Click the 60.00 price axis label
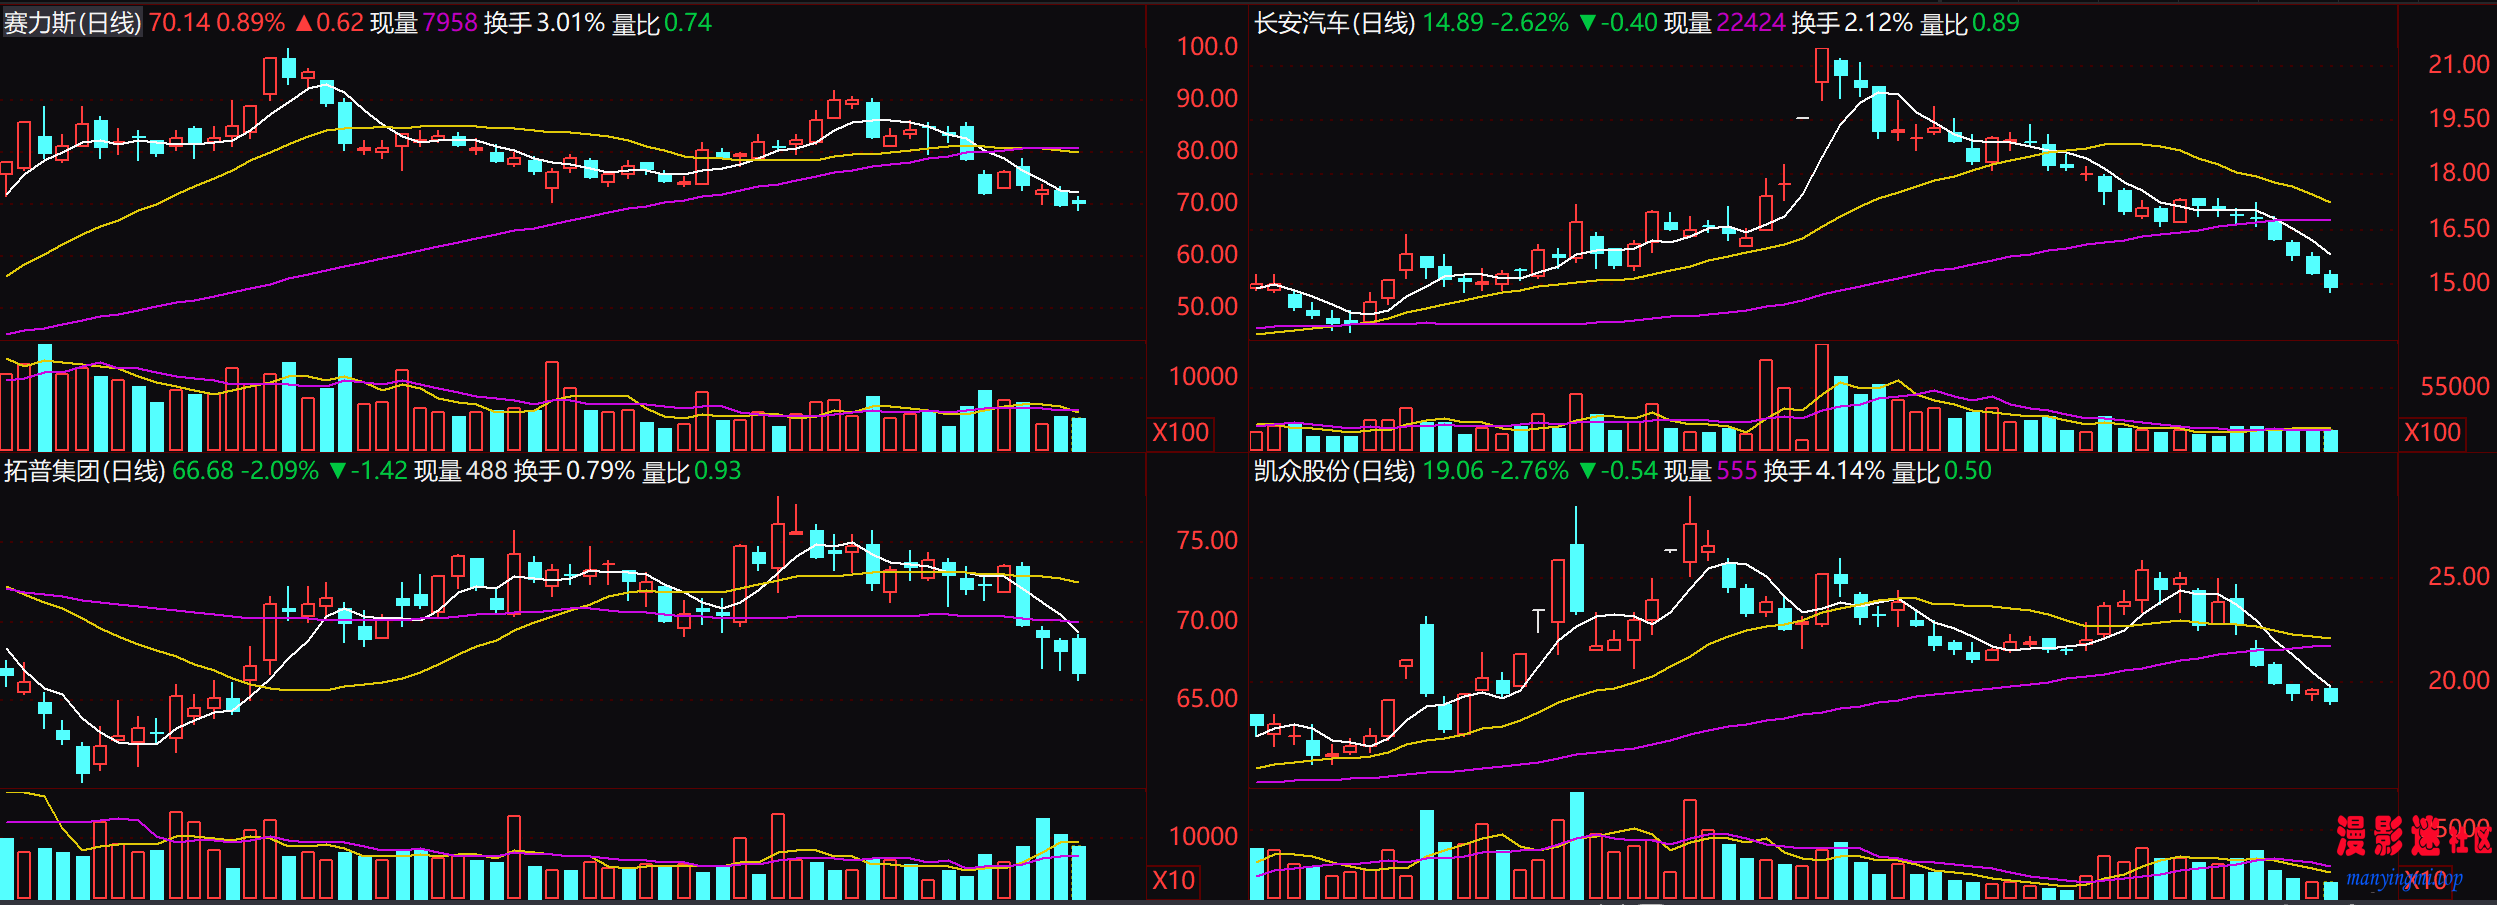This screenshot has width=2497, height=905. 1207,254
